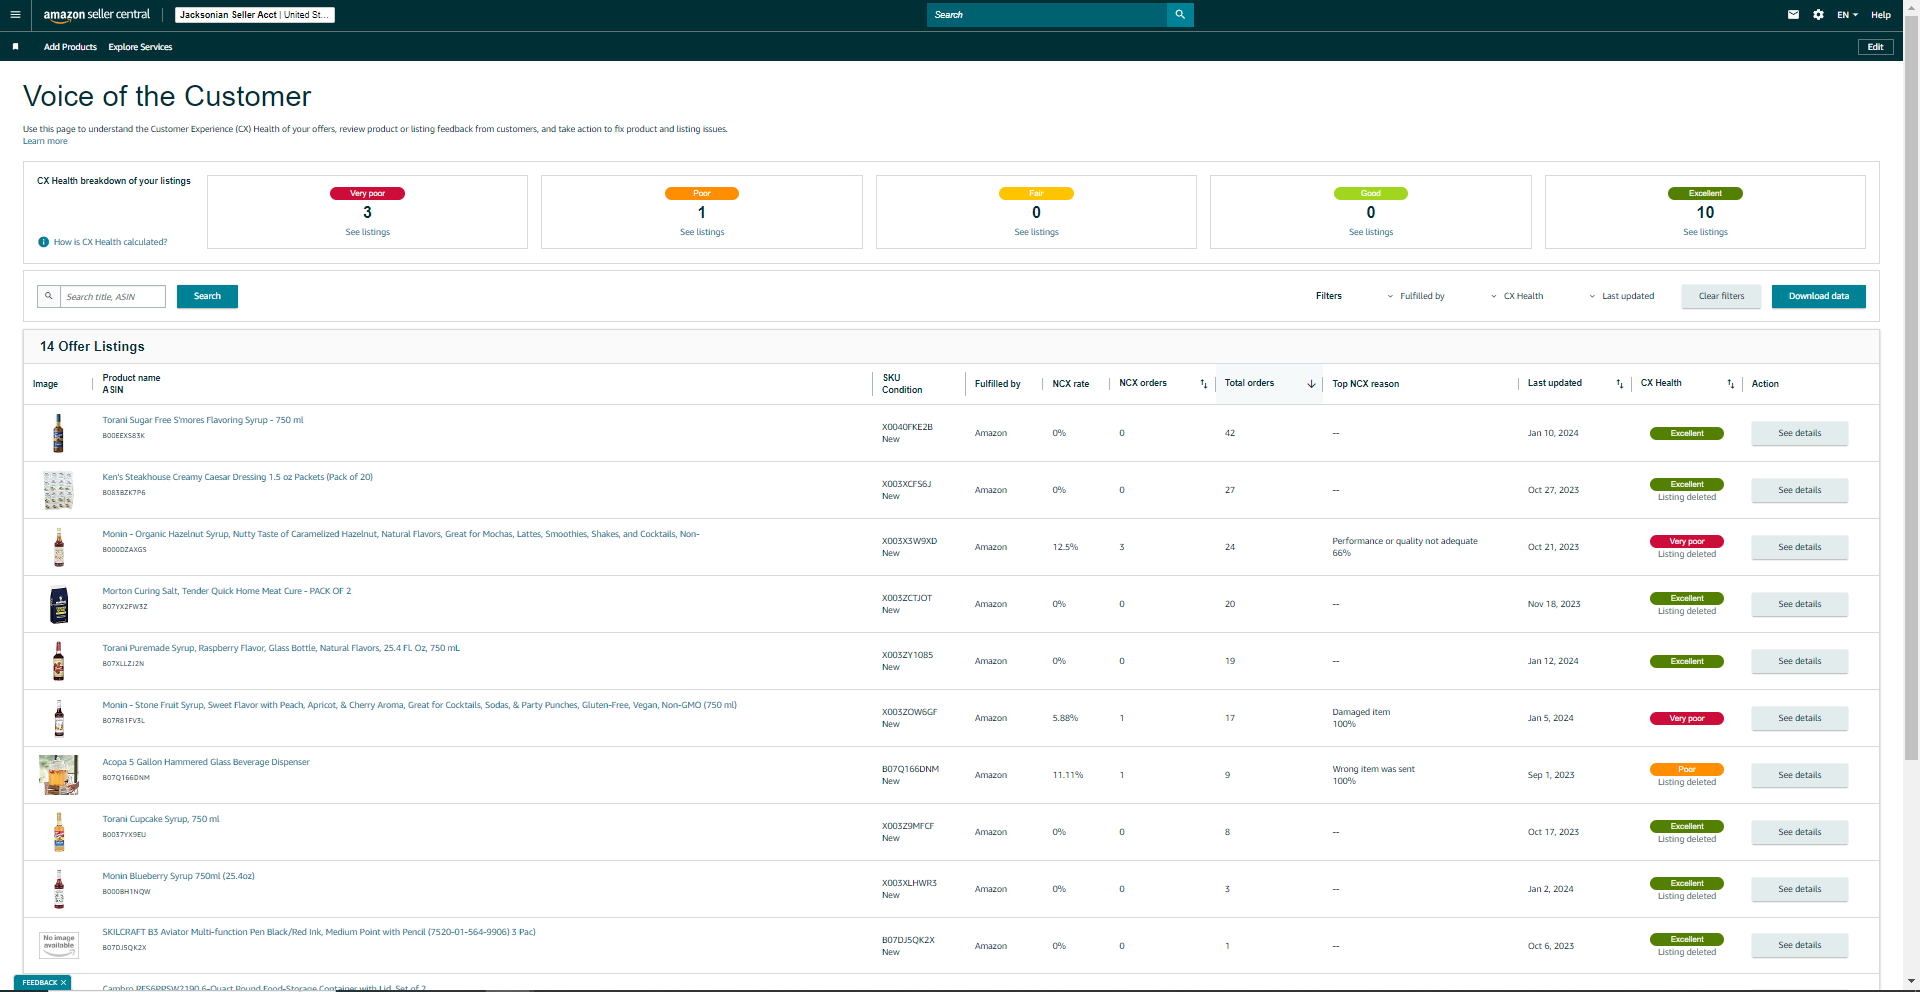
Task: Click the Amazon Seller Central logo
Action: 97,15
